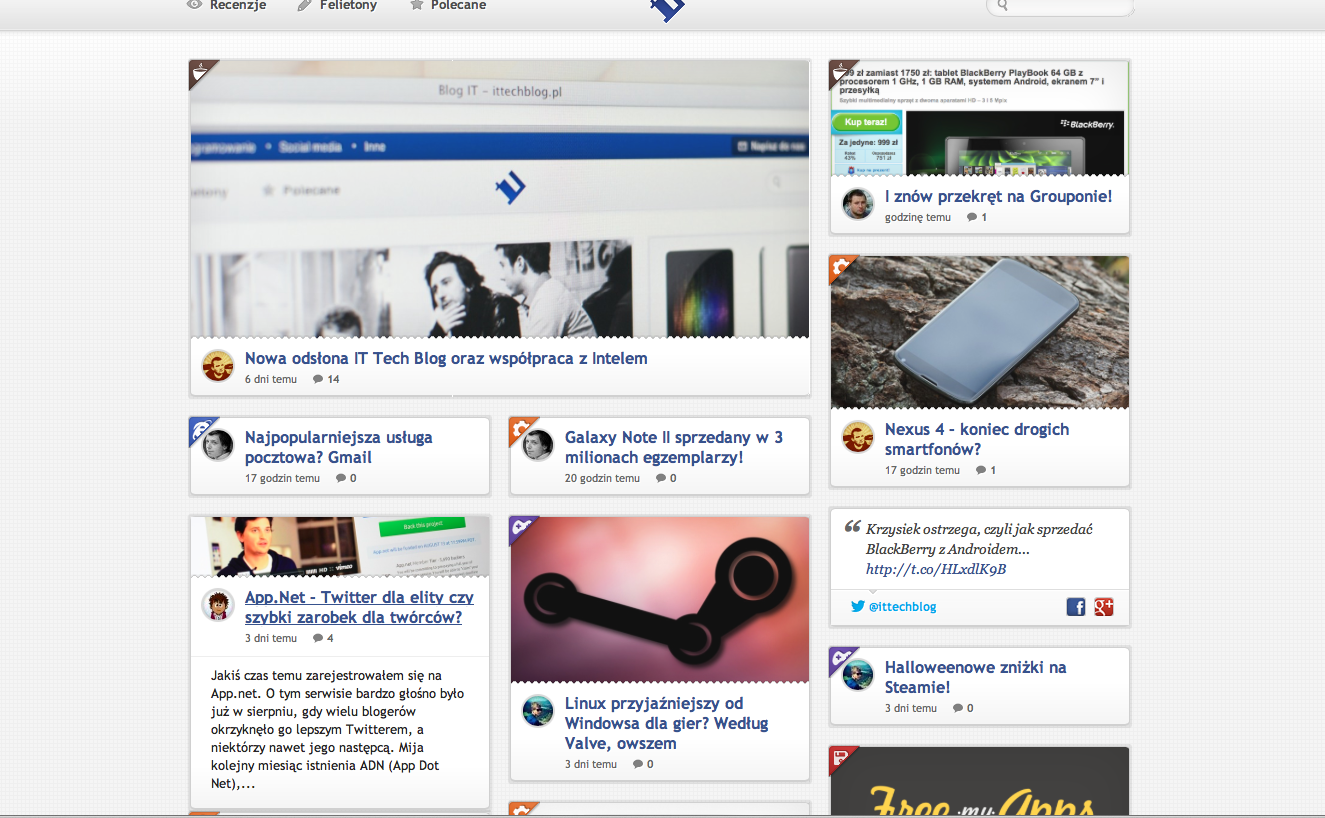Click the Google+ icon in the widget
Image resolution: width=1325 pixels, height=818 pixels.
coord(1104,606)
